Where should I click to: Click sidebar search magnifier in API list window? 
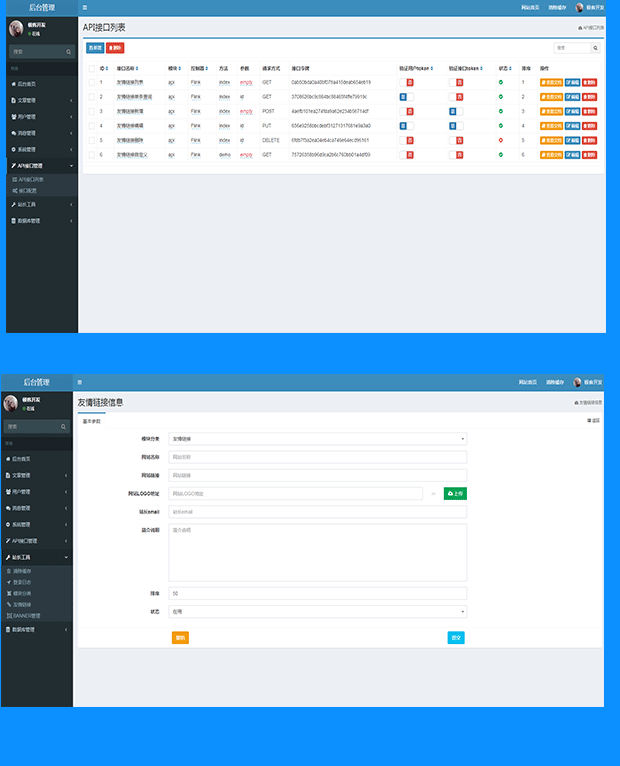[x=68, y=52]
